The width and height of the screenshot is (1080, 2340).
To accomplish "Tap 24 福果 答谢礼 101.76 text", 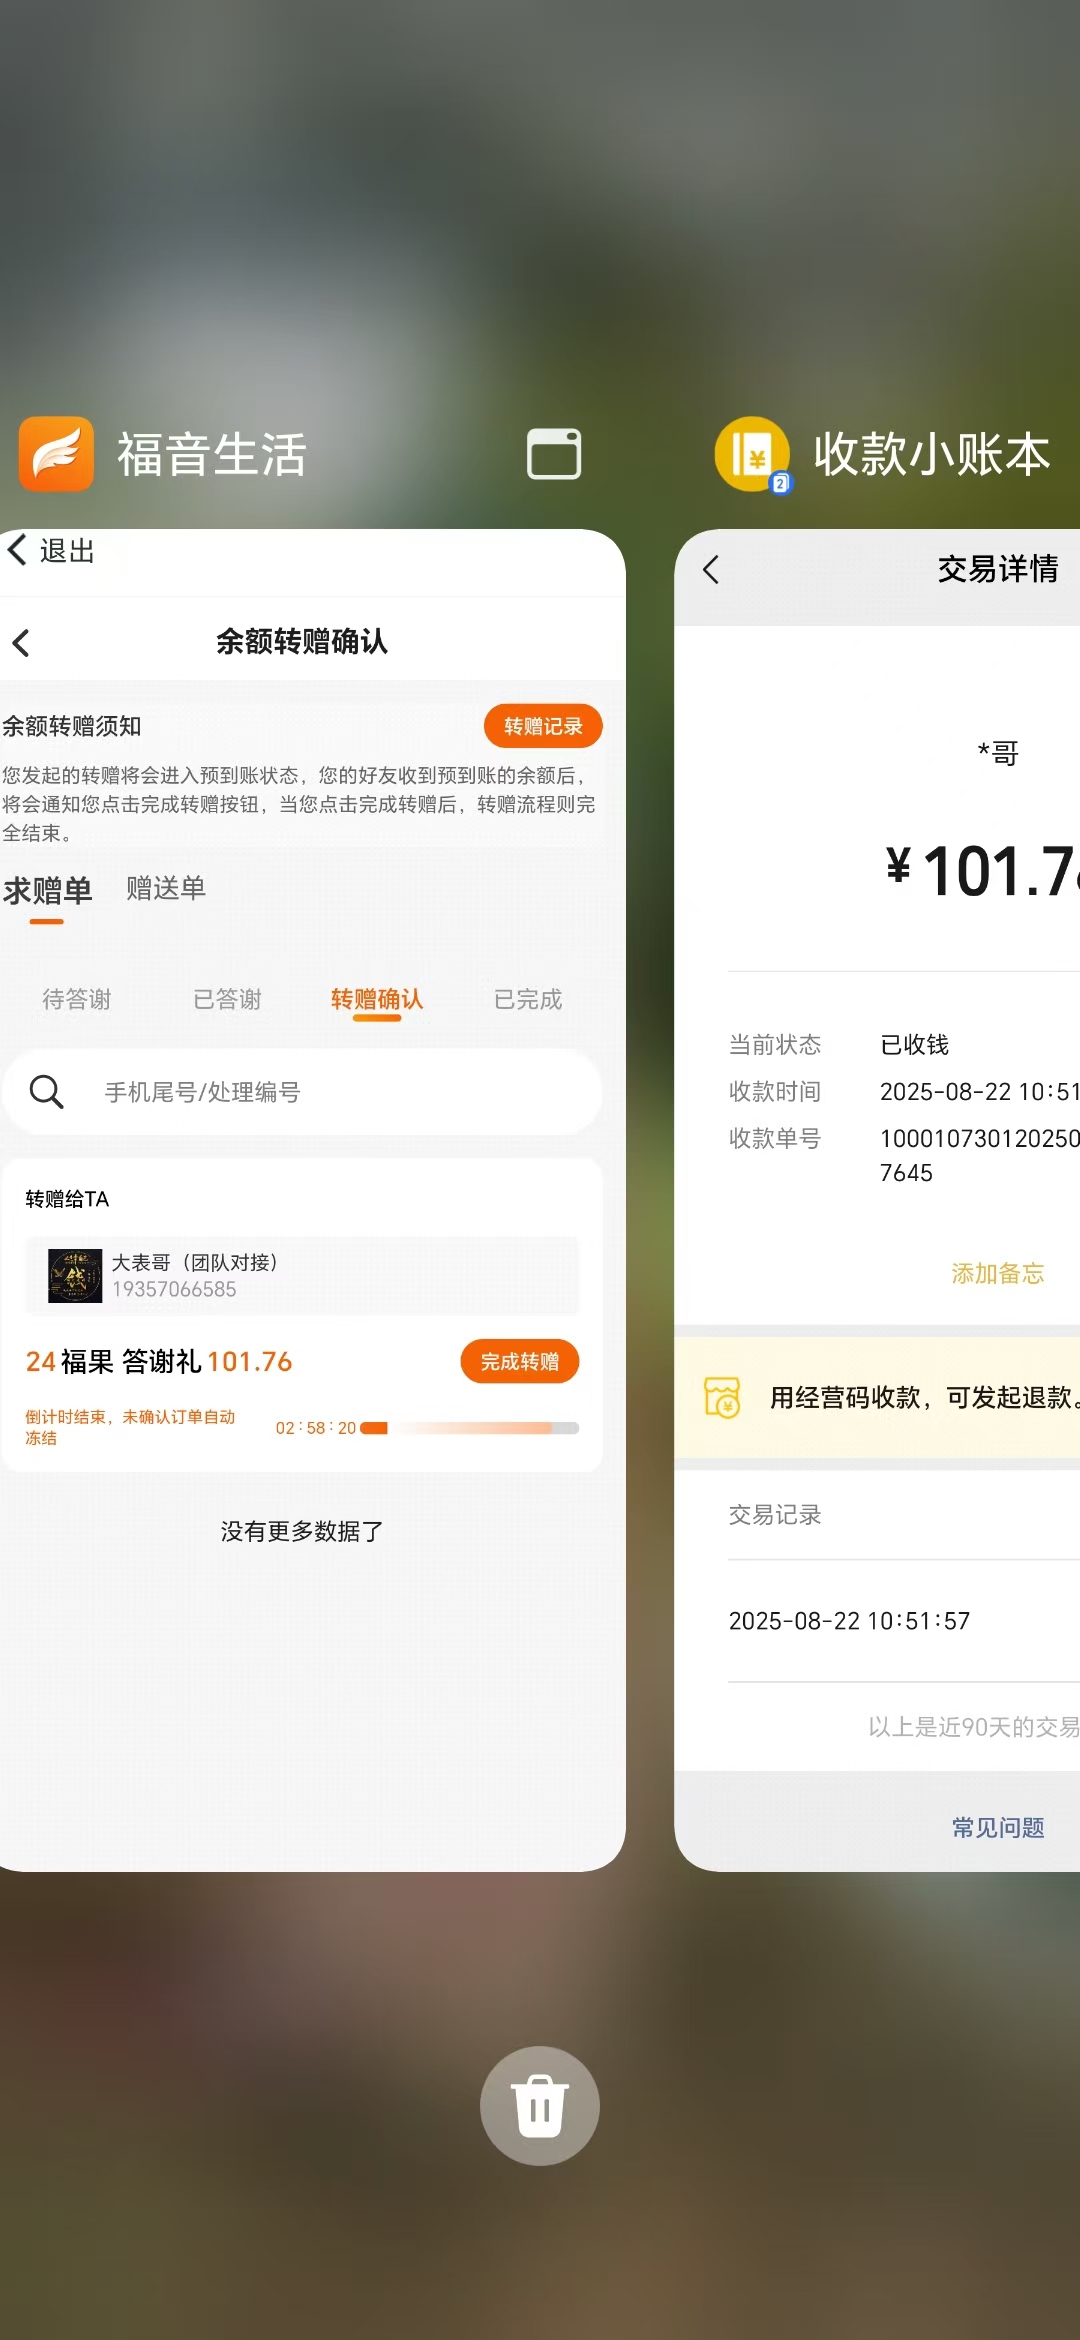I will coord(159,1361).
